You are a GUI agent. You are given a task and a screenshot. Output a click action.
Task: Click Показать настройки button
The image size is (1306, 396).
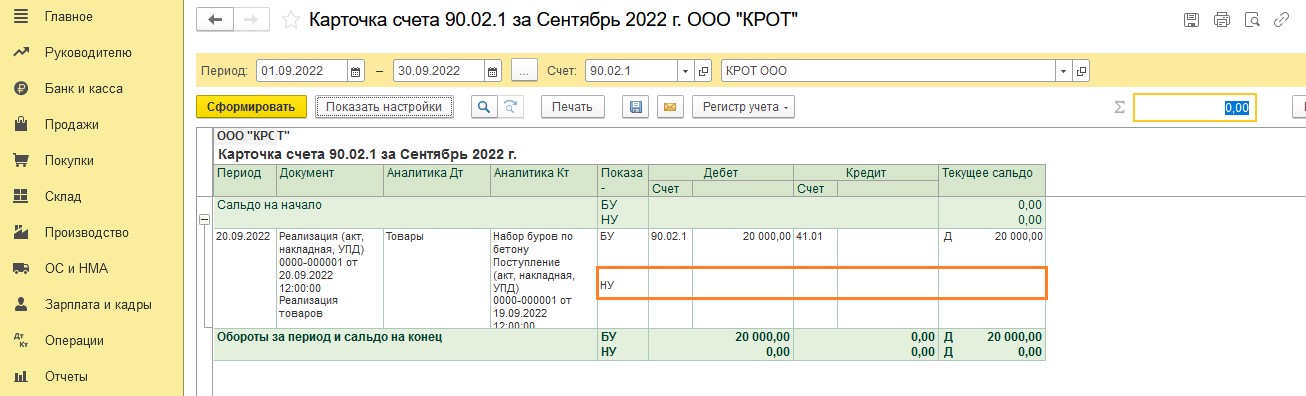(x=384, y=107)
